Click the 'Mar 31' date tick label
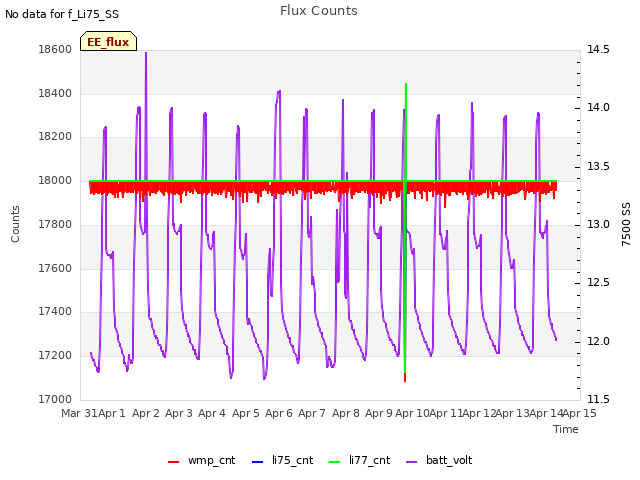Screen dimensions: 640x480 [79, 413]
